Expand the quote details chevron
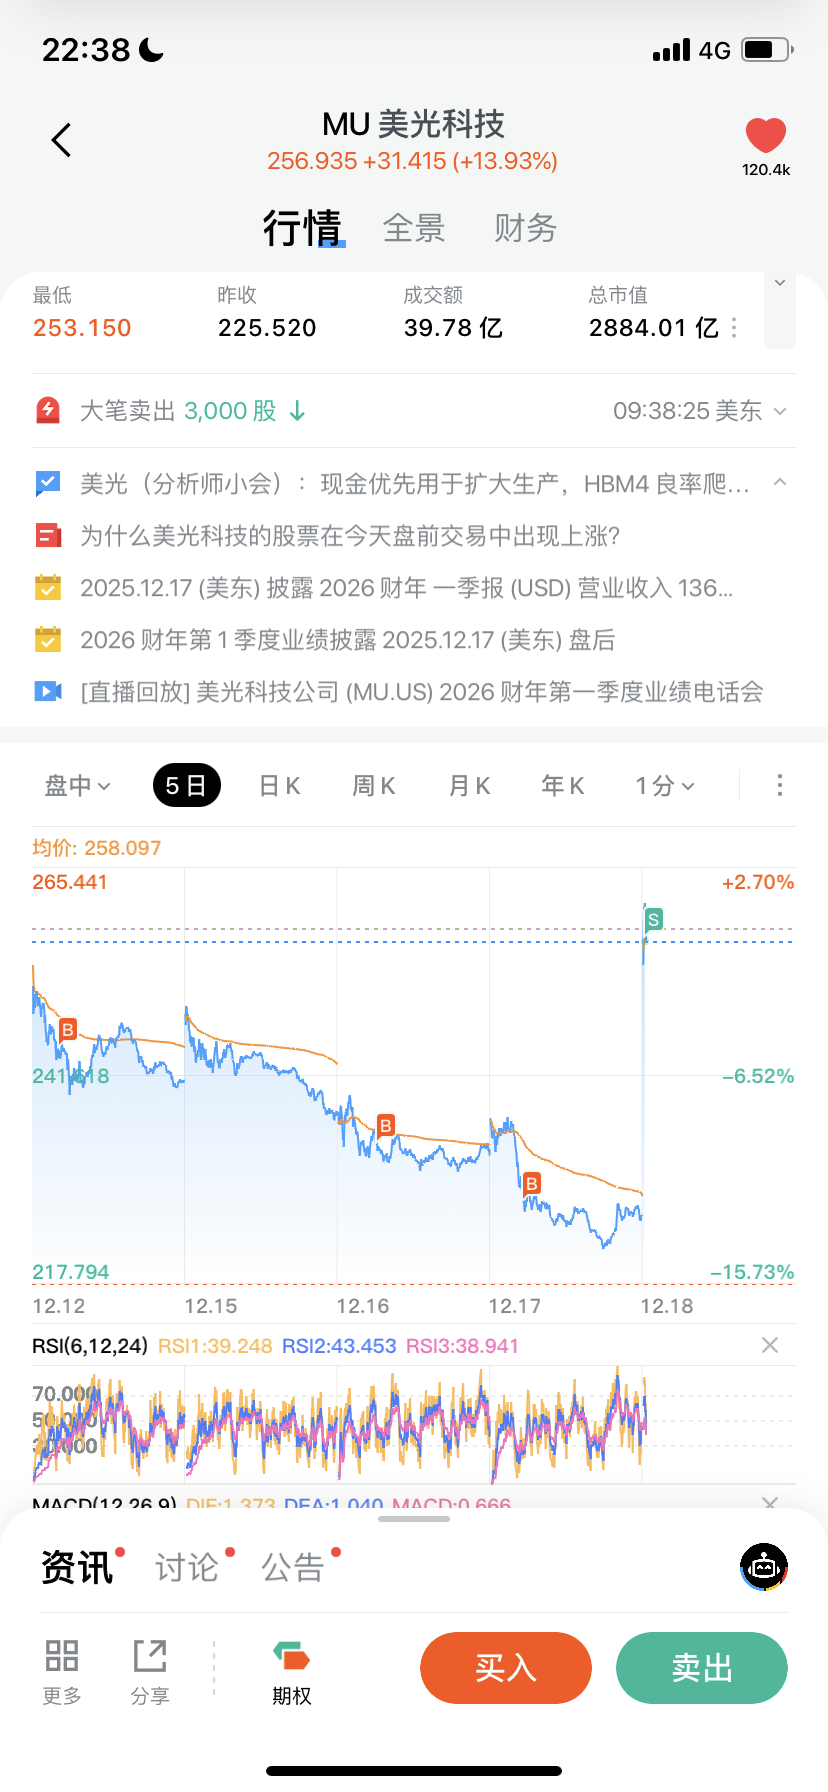Image resolution: width=828 pixels, height=1792 pixels. tap(780, 284)
